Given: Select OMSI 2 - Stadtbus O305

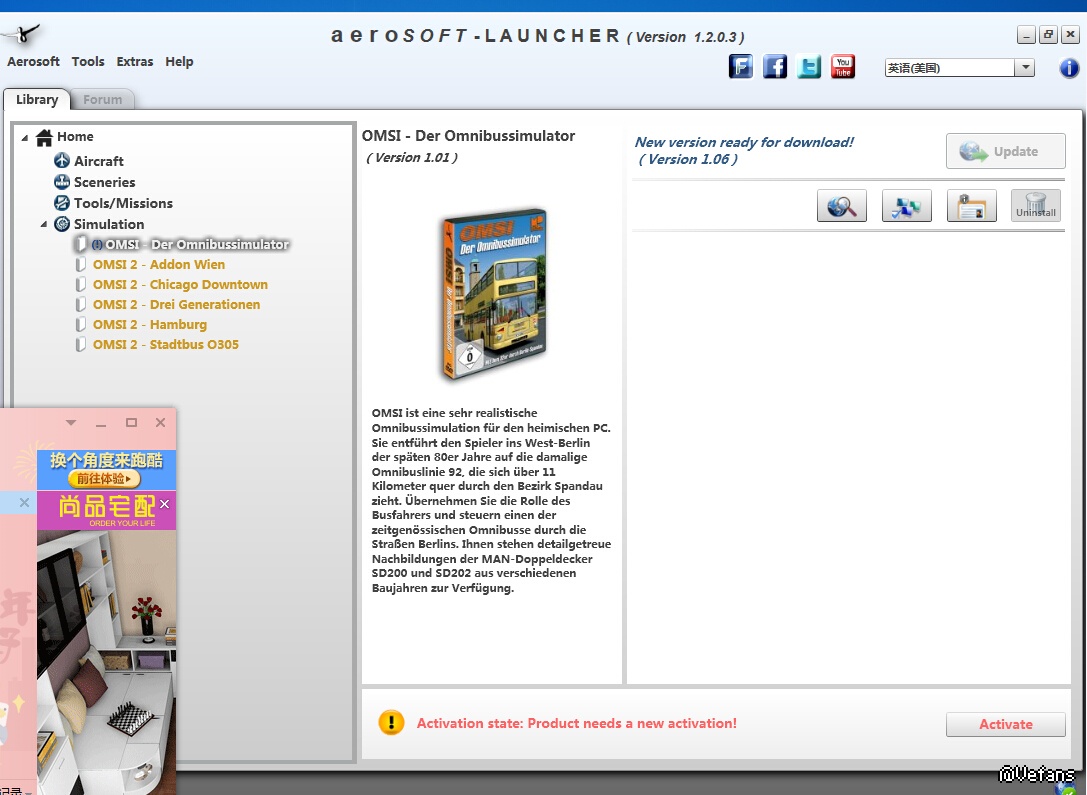Looking at the screenshot, I should click(166, 345).
